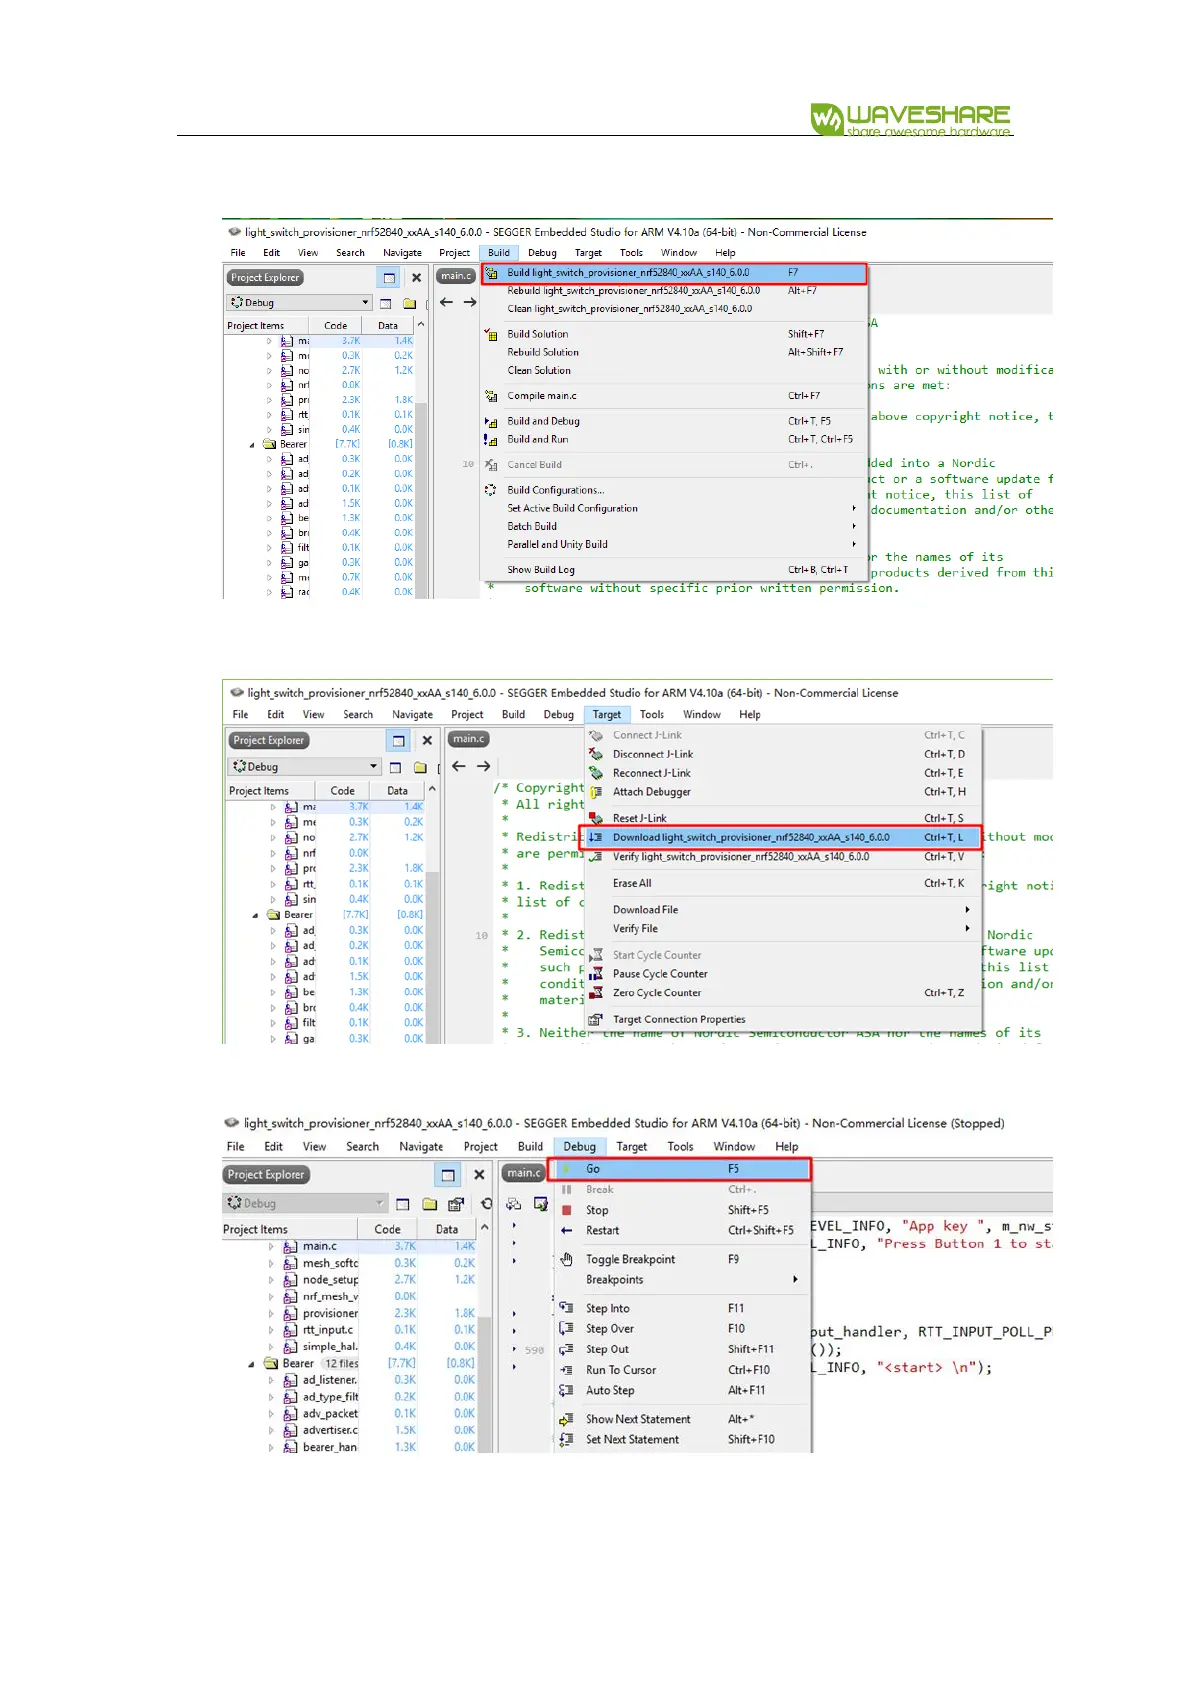
Task: Select nrf_mesh_v file in project tree
Action: click(x=330, y=1297)
